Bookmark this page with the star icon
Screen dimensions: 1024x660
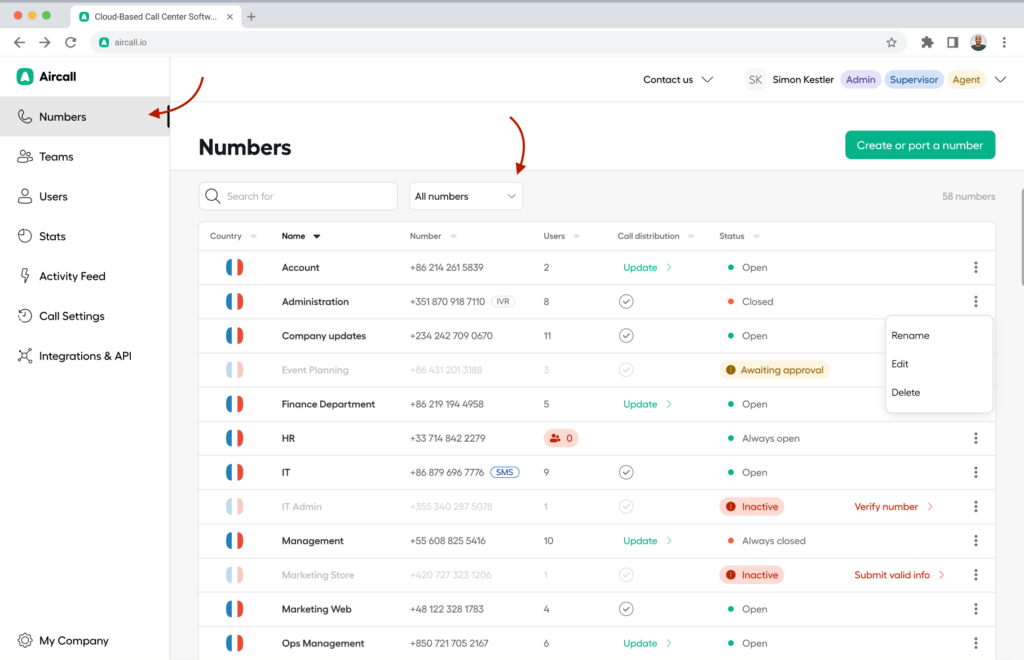891,43
